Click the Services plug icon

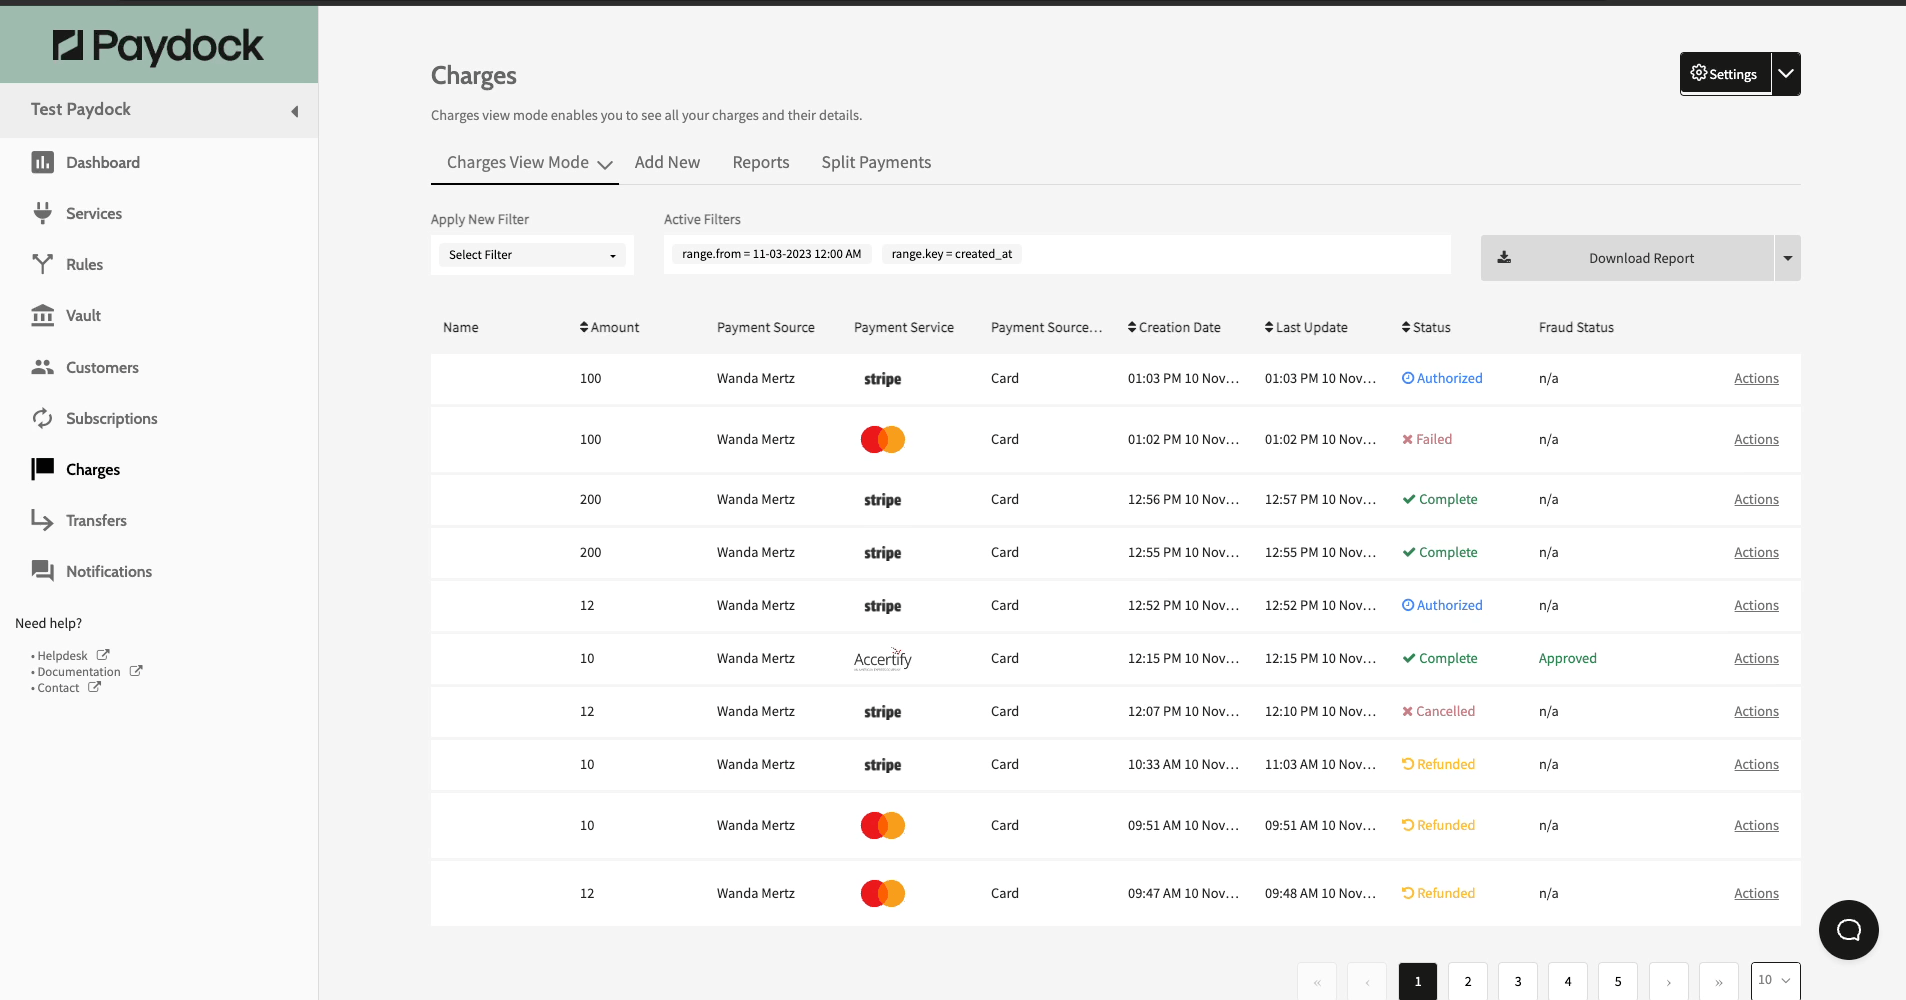coord(42,213)
